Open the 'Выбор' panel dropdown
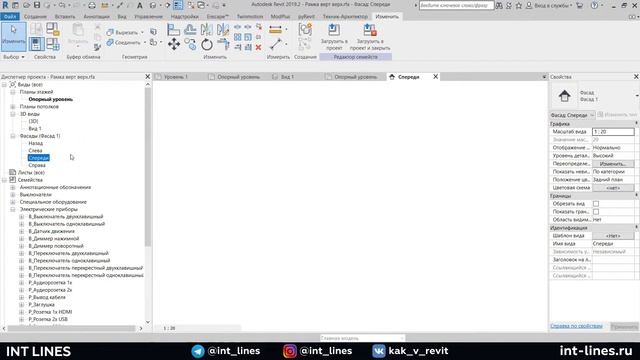Viewport: 640px width, 360px height. pyautogui.click(x=13, y=57)
